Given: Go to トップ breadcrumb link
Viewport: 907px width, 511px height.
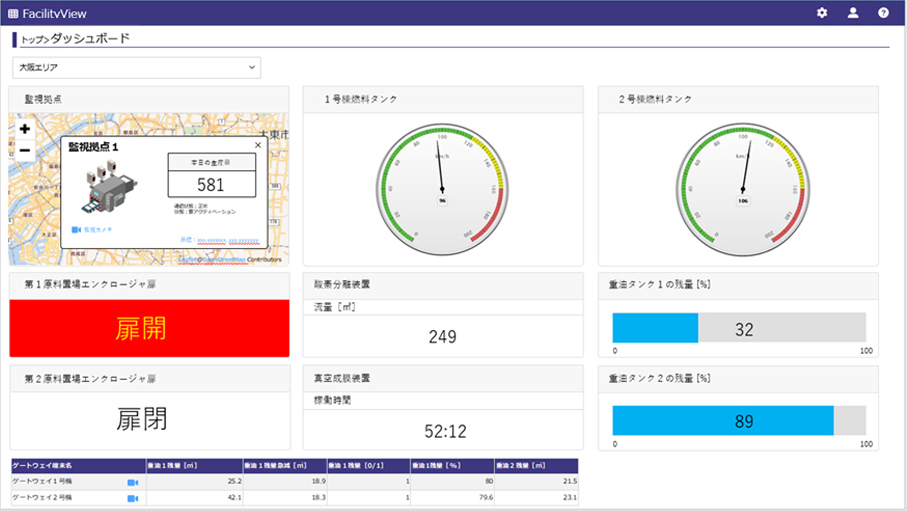Looking at the screenshot, I should tap(32, 40).
